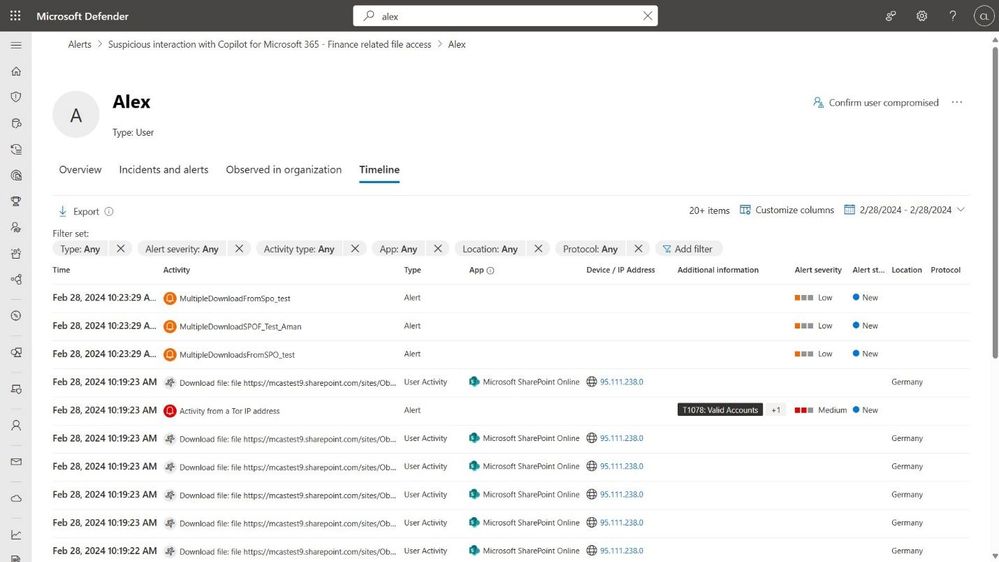
Task: Remove the Protocol filter
Action: click(638, 249)
